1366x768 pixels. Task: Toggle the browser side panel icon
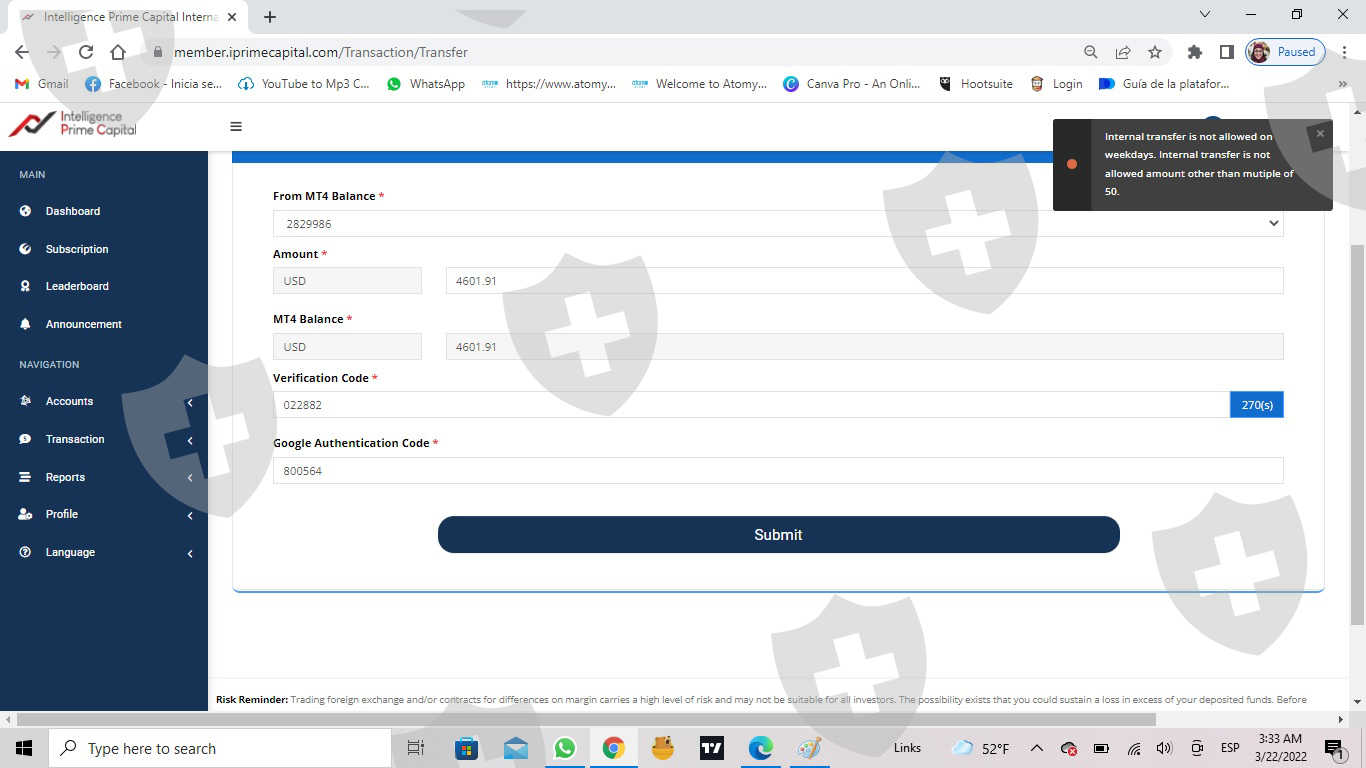(x=1226, y=52)
